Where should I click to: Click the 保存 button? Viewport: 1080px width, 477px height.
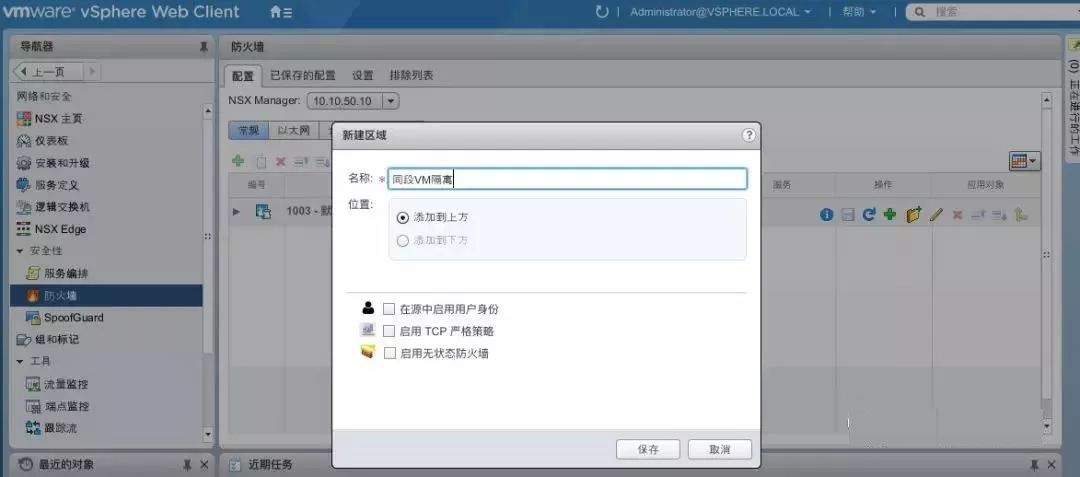pos(648,449)
